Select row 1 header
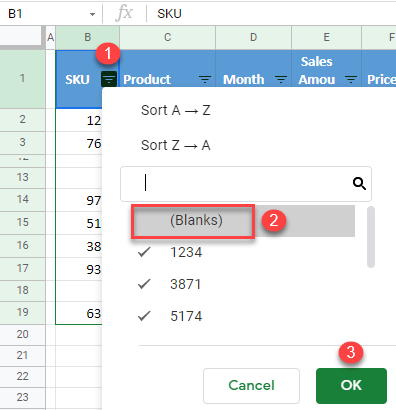The height and width of the screenshot is (410, 396). [22, 79]
